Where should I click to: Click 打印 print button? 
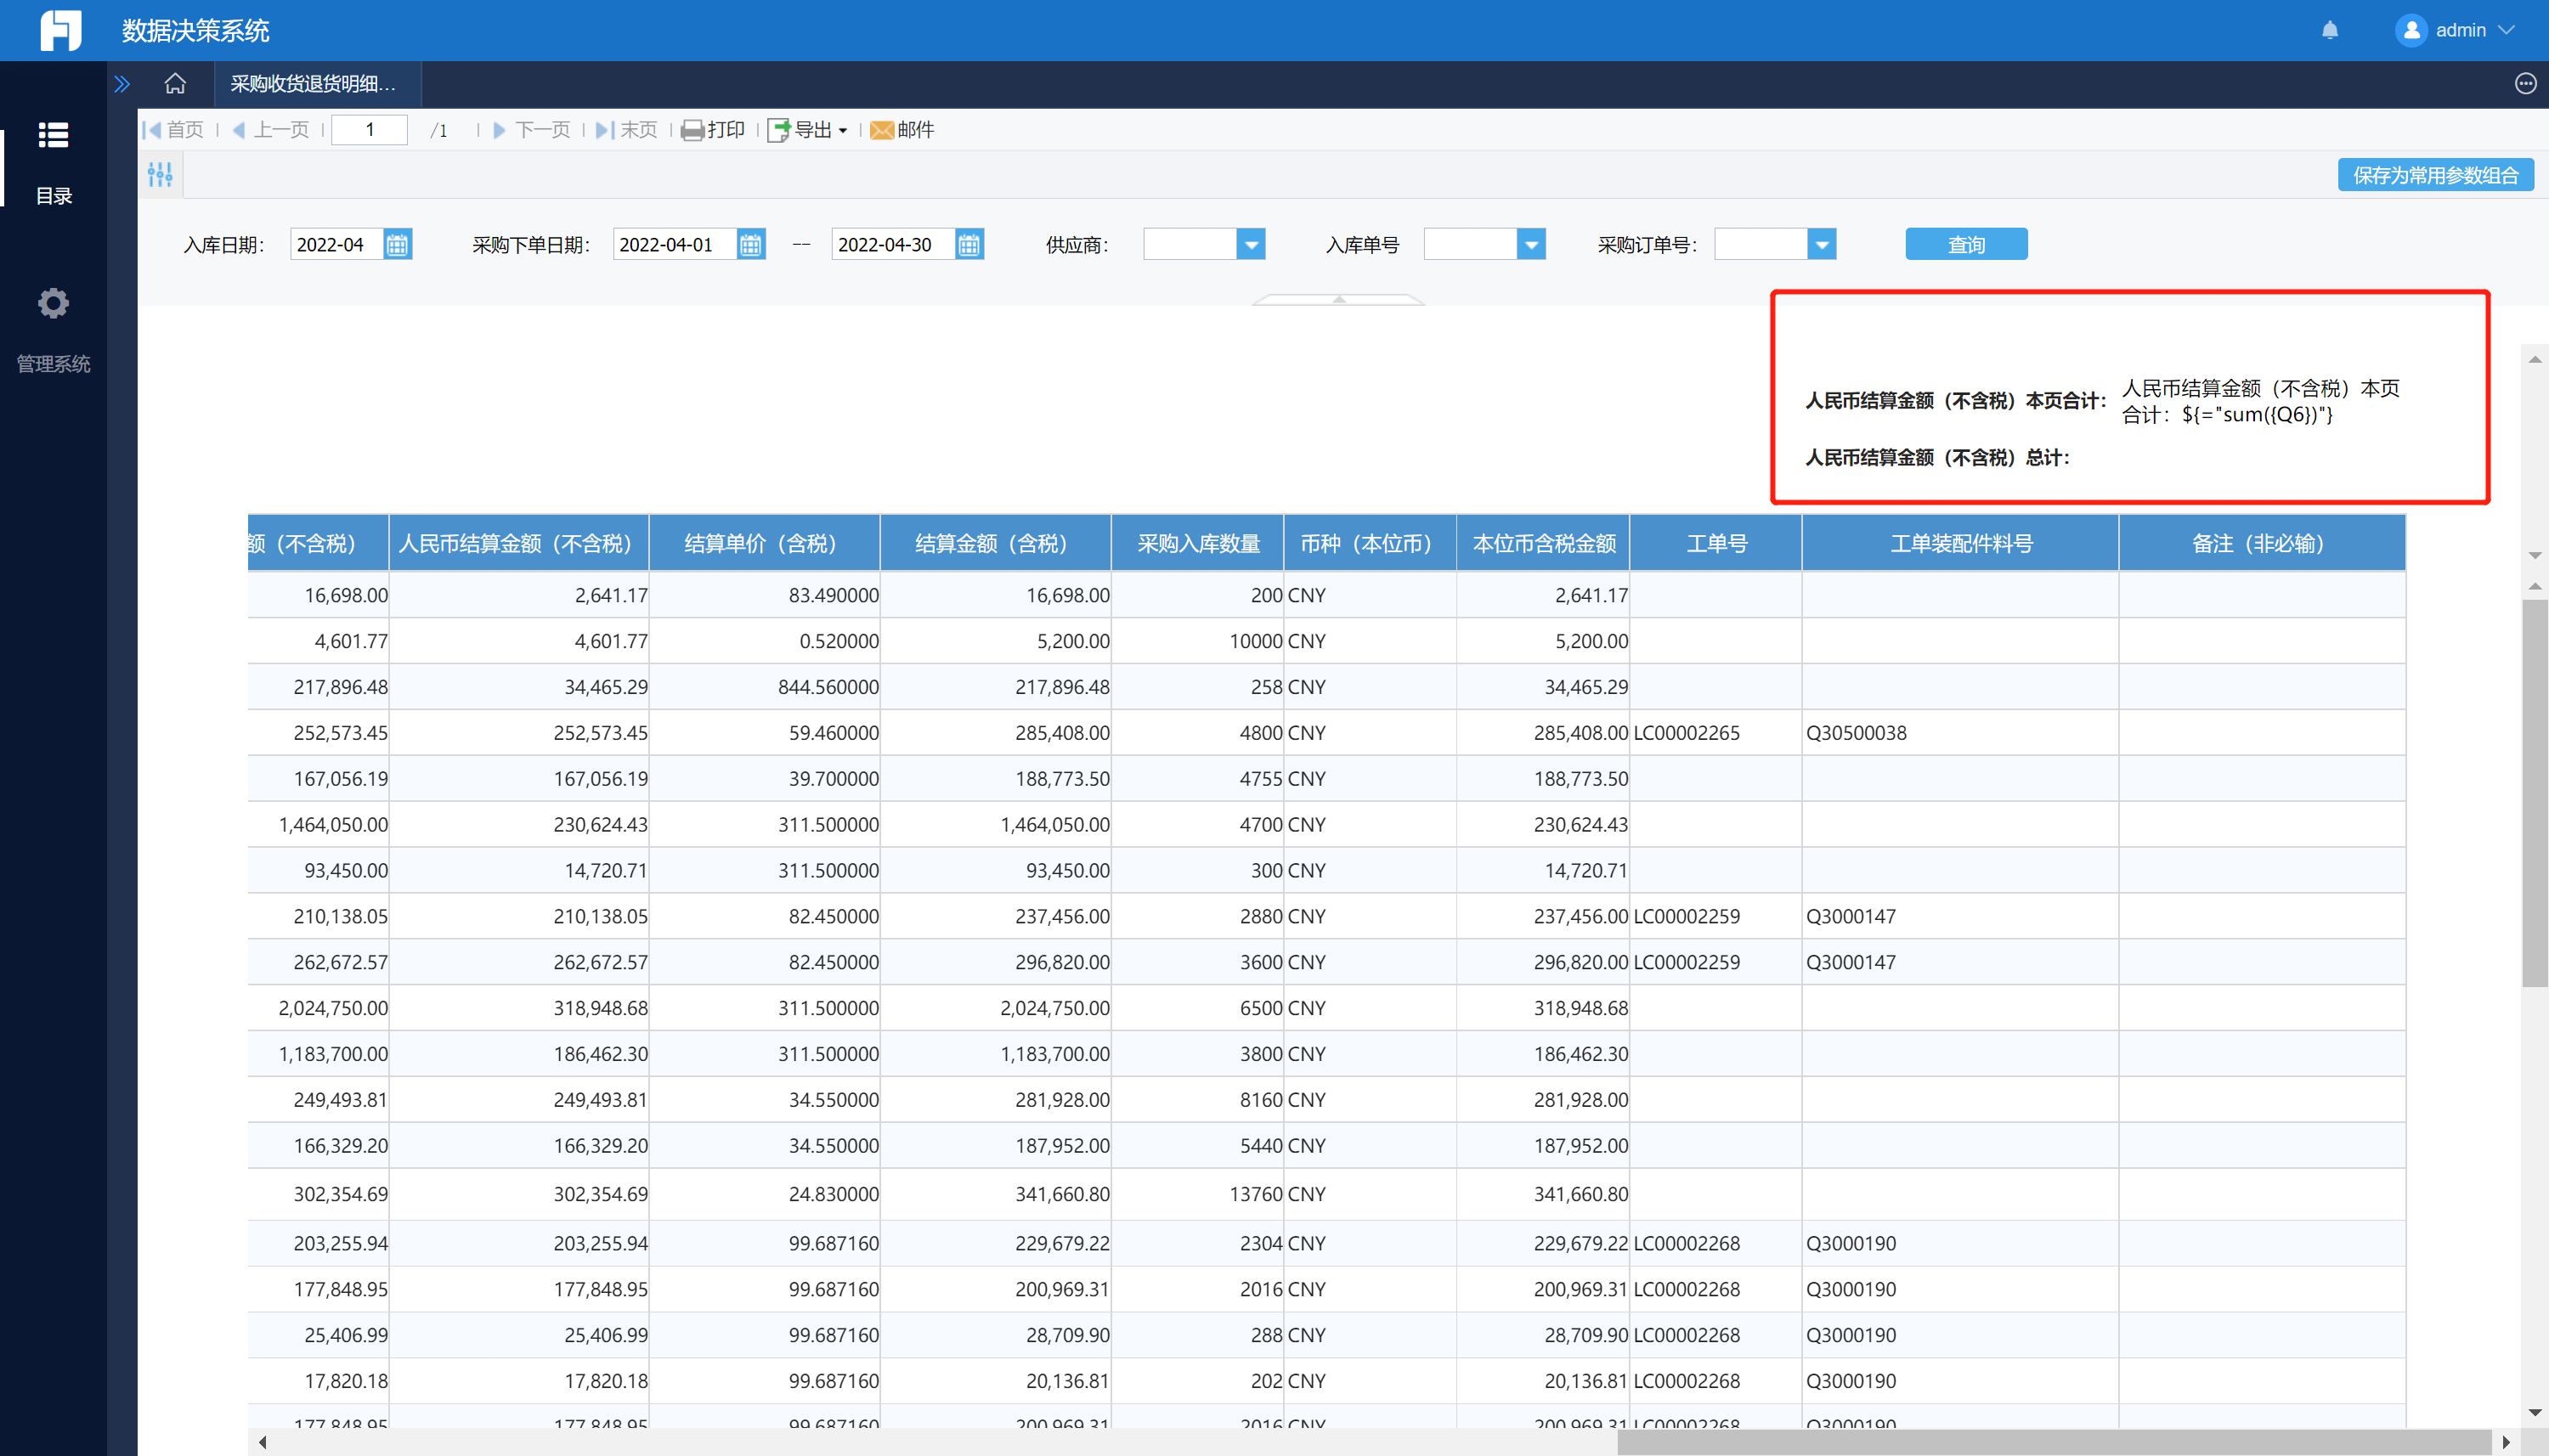(713, 130)
